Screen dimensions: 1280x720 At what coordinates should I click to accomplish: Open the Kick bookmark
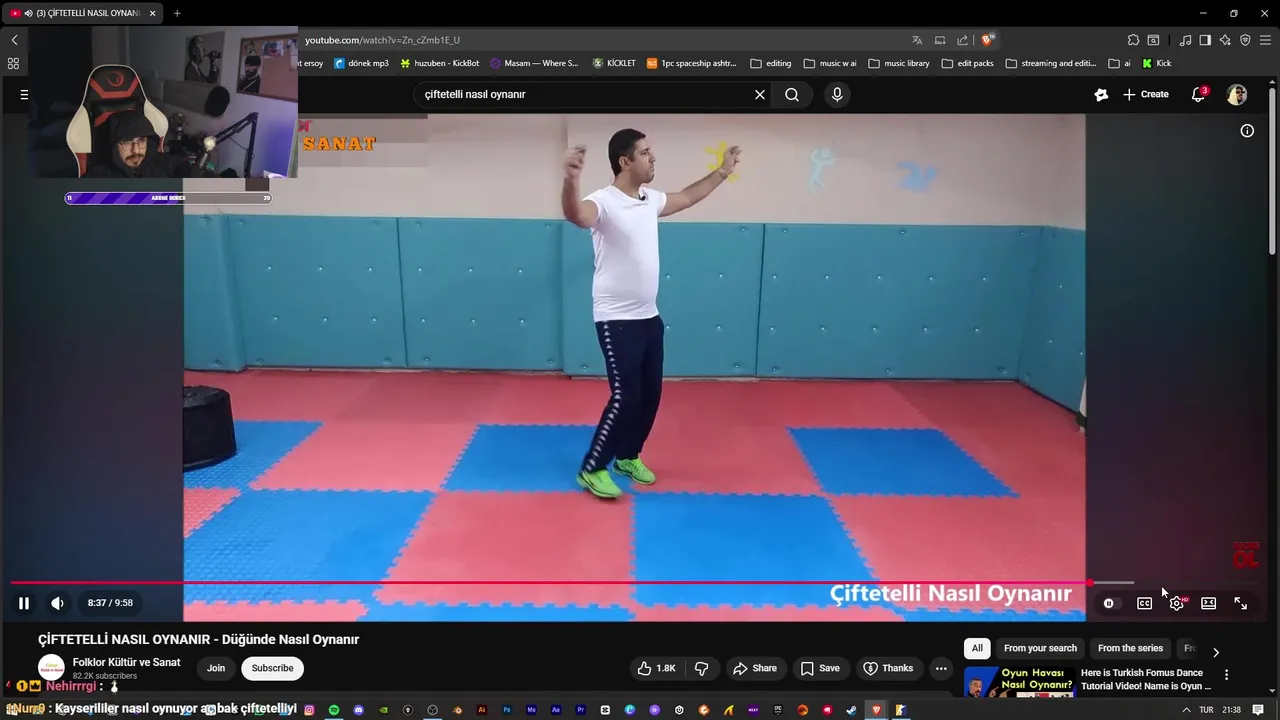(1157, 63)
